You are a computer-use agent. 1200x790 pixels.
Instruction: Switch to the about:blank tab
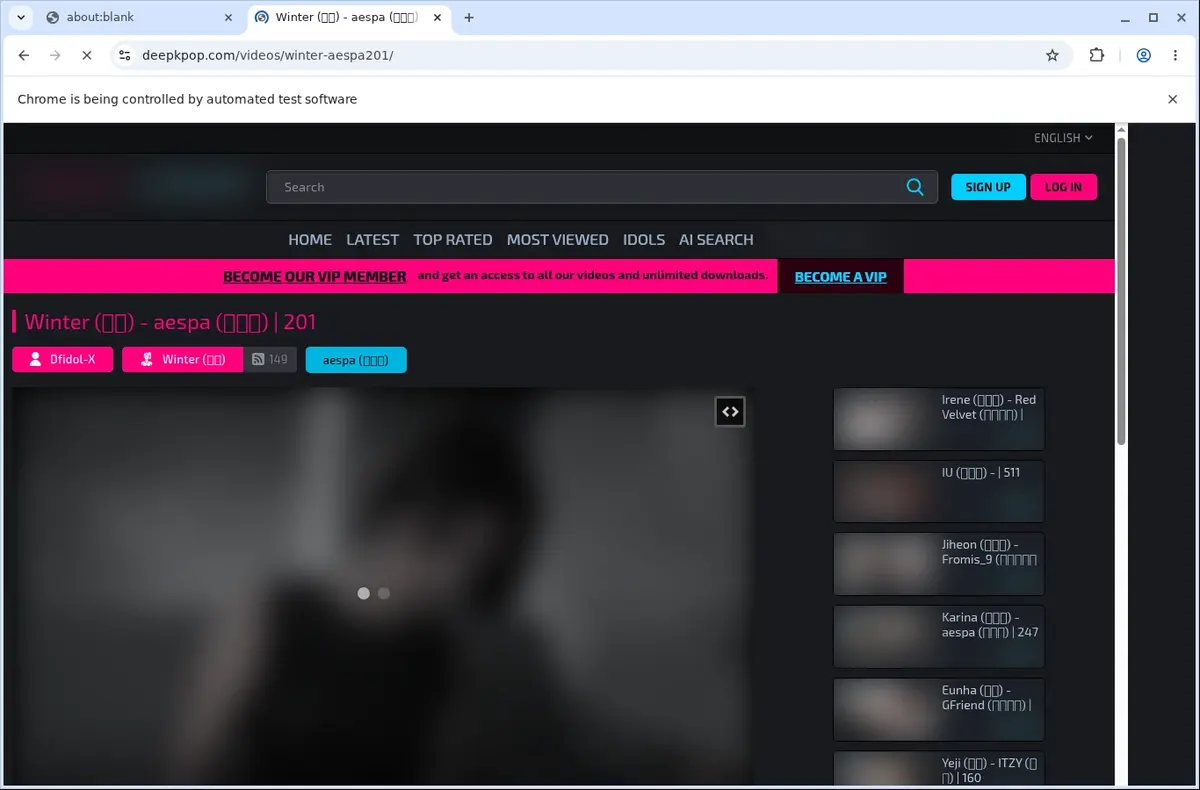(138, 17)
